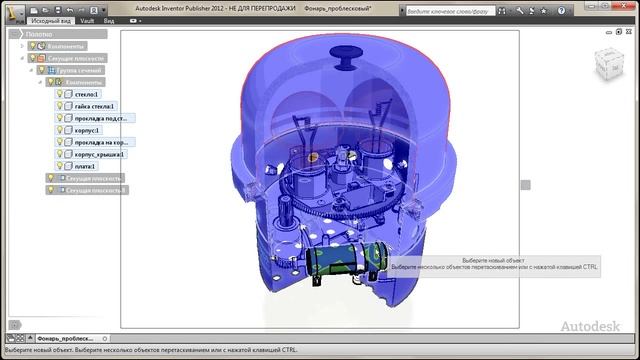Toggle visibility bulb of гайка стекла:1
The width and height of the screenshot is (640, 360).
pyautogui.click(x=60, y=106)
